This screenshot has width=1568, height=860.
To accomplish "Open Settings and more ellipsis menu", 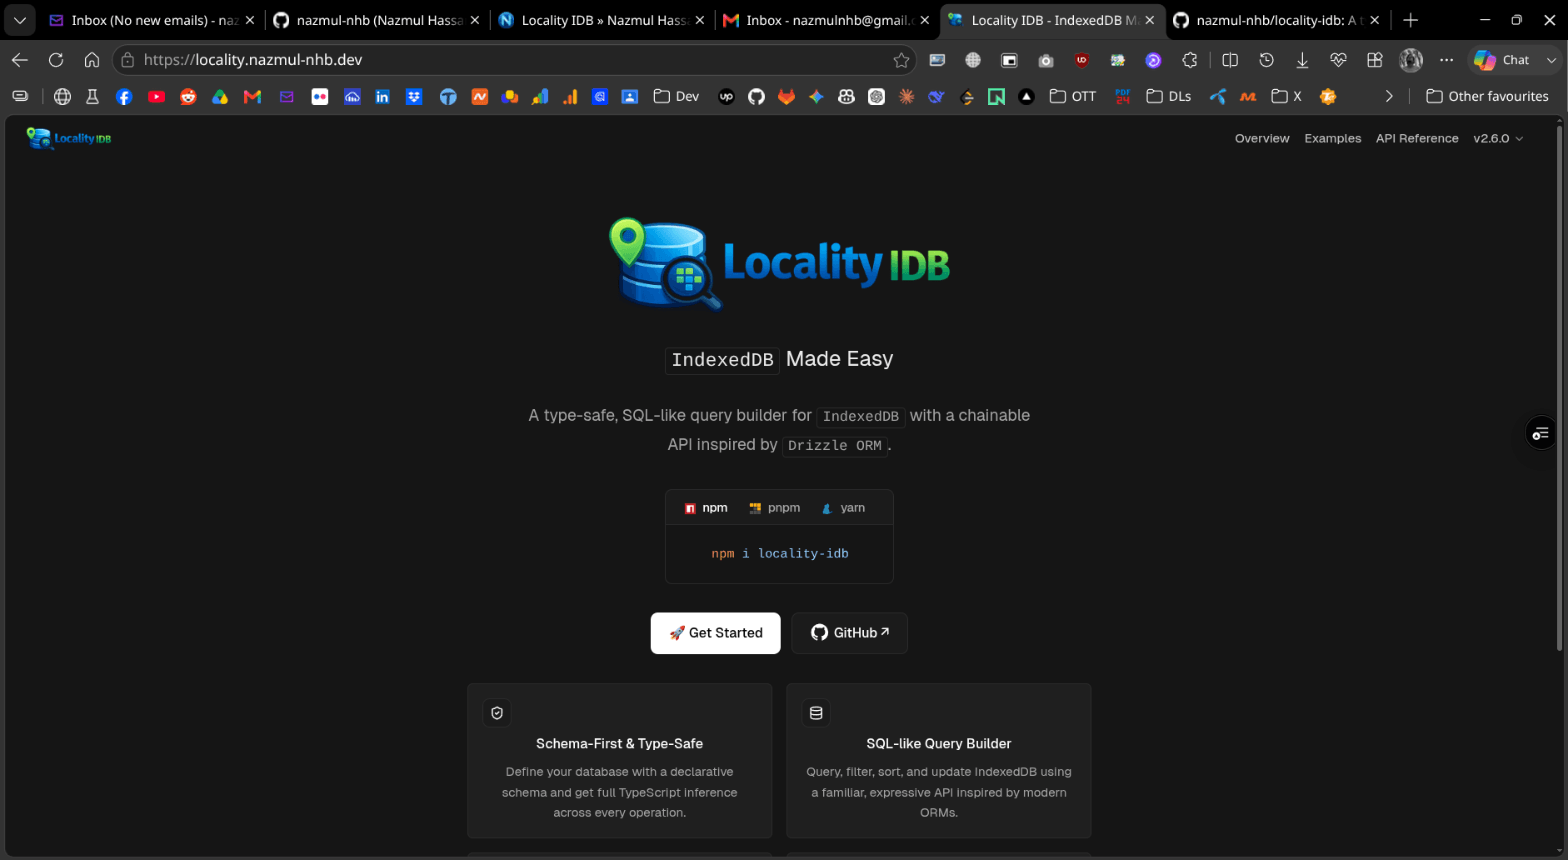I will click(x=1447, y=60).
